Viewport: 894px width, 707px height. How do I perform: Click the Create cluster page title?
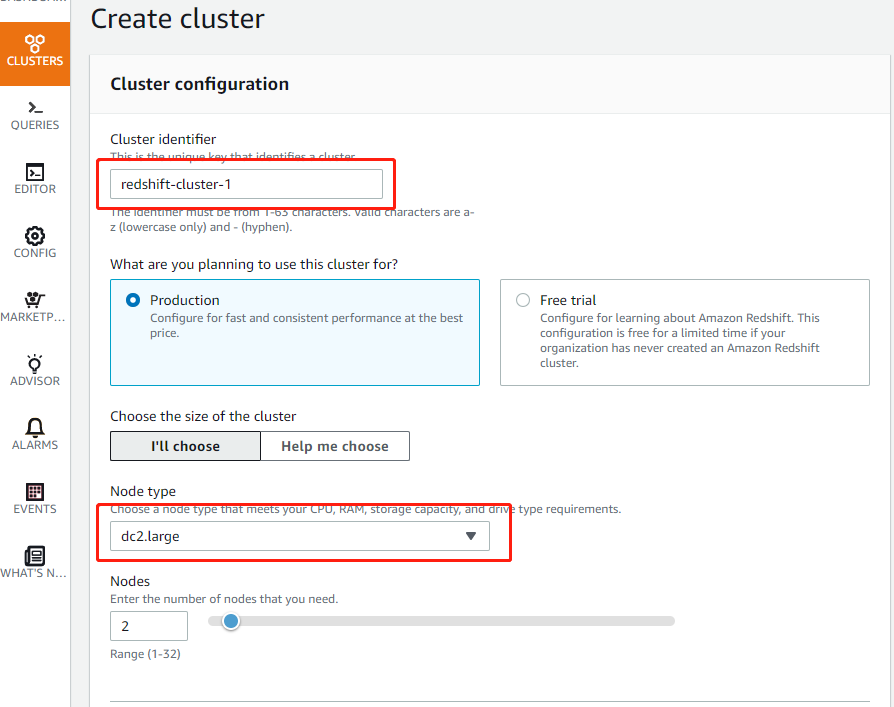point(178,19)
